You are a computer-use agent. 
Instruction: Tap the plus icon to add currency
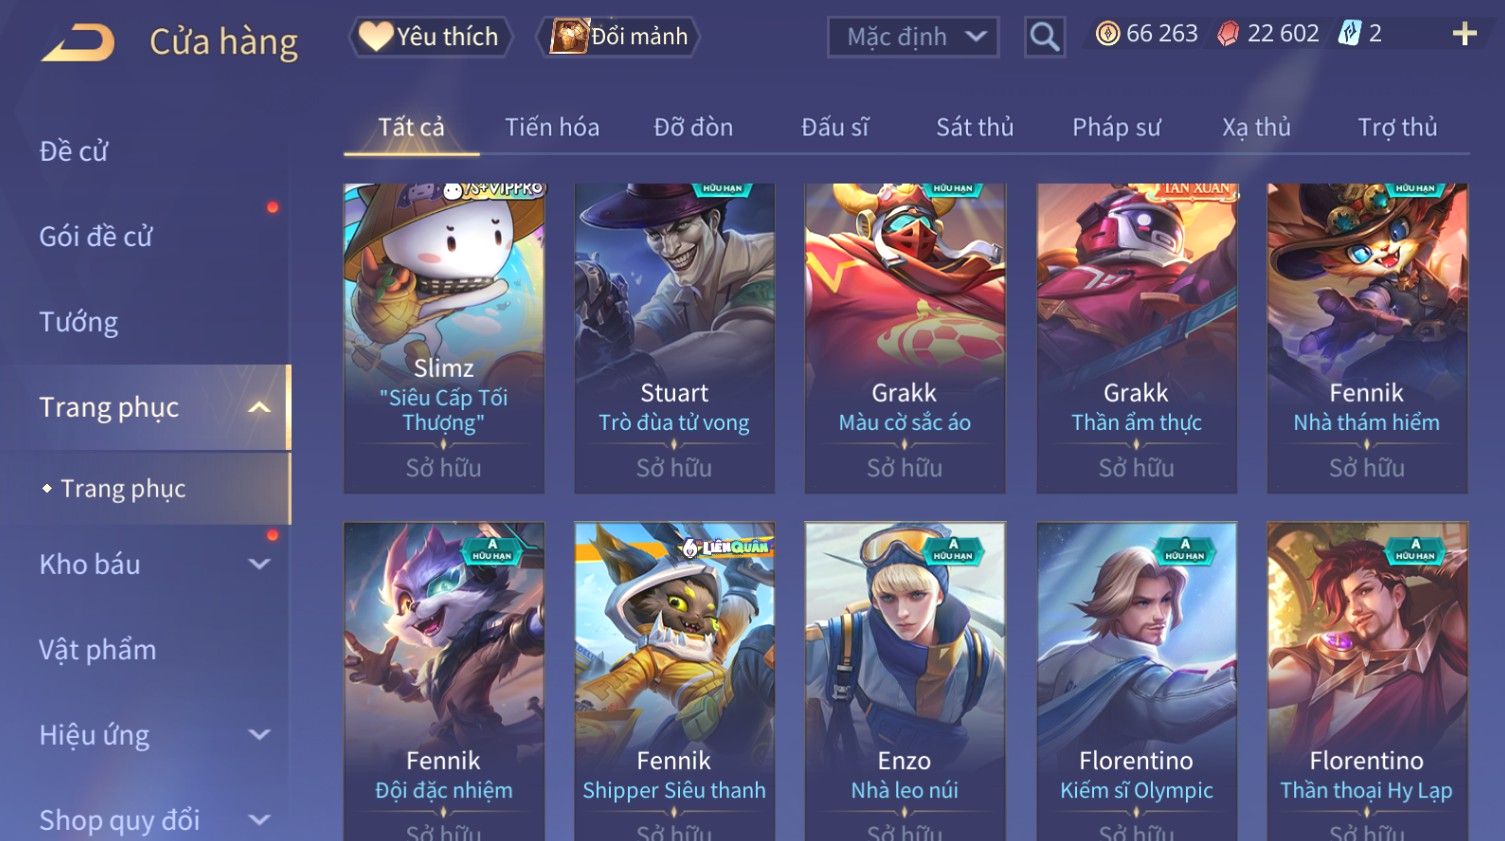(x=1464, y=34)
